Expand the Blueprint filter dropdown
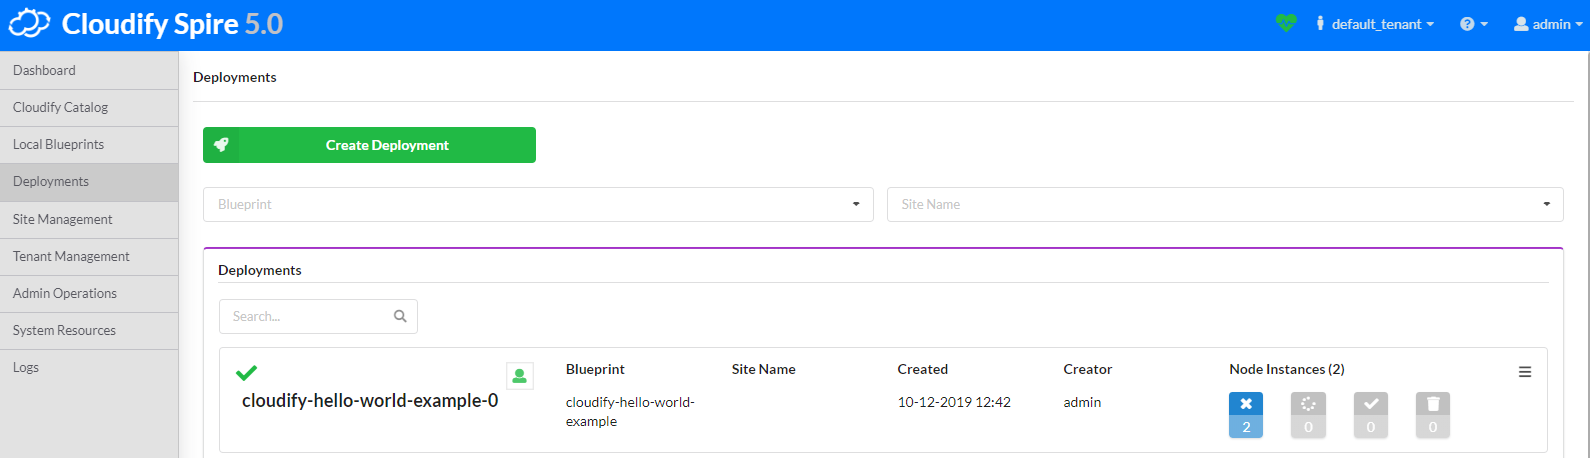The image size is (1590, 458). 855,205
